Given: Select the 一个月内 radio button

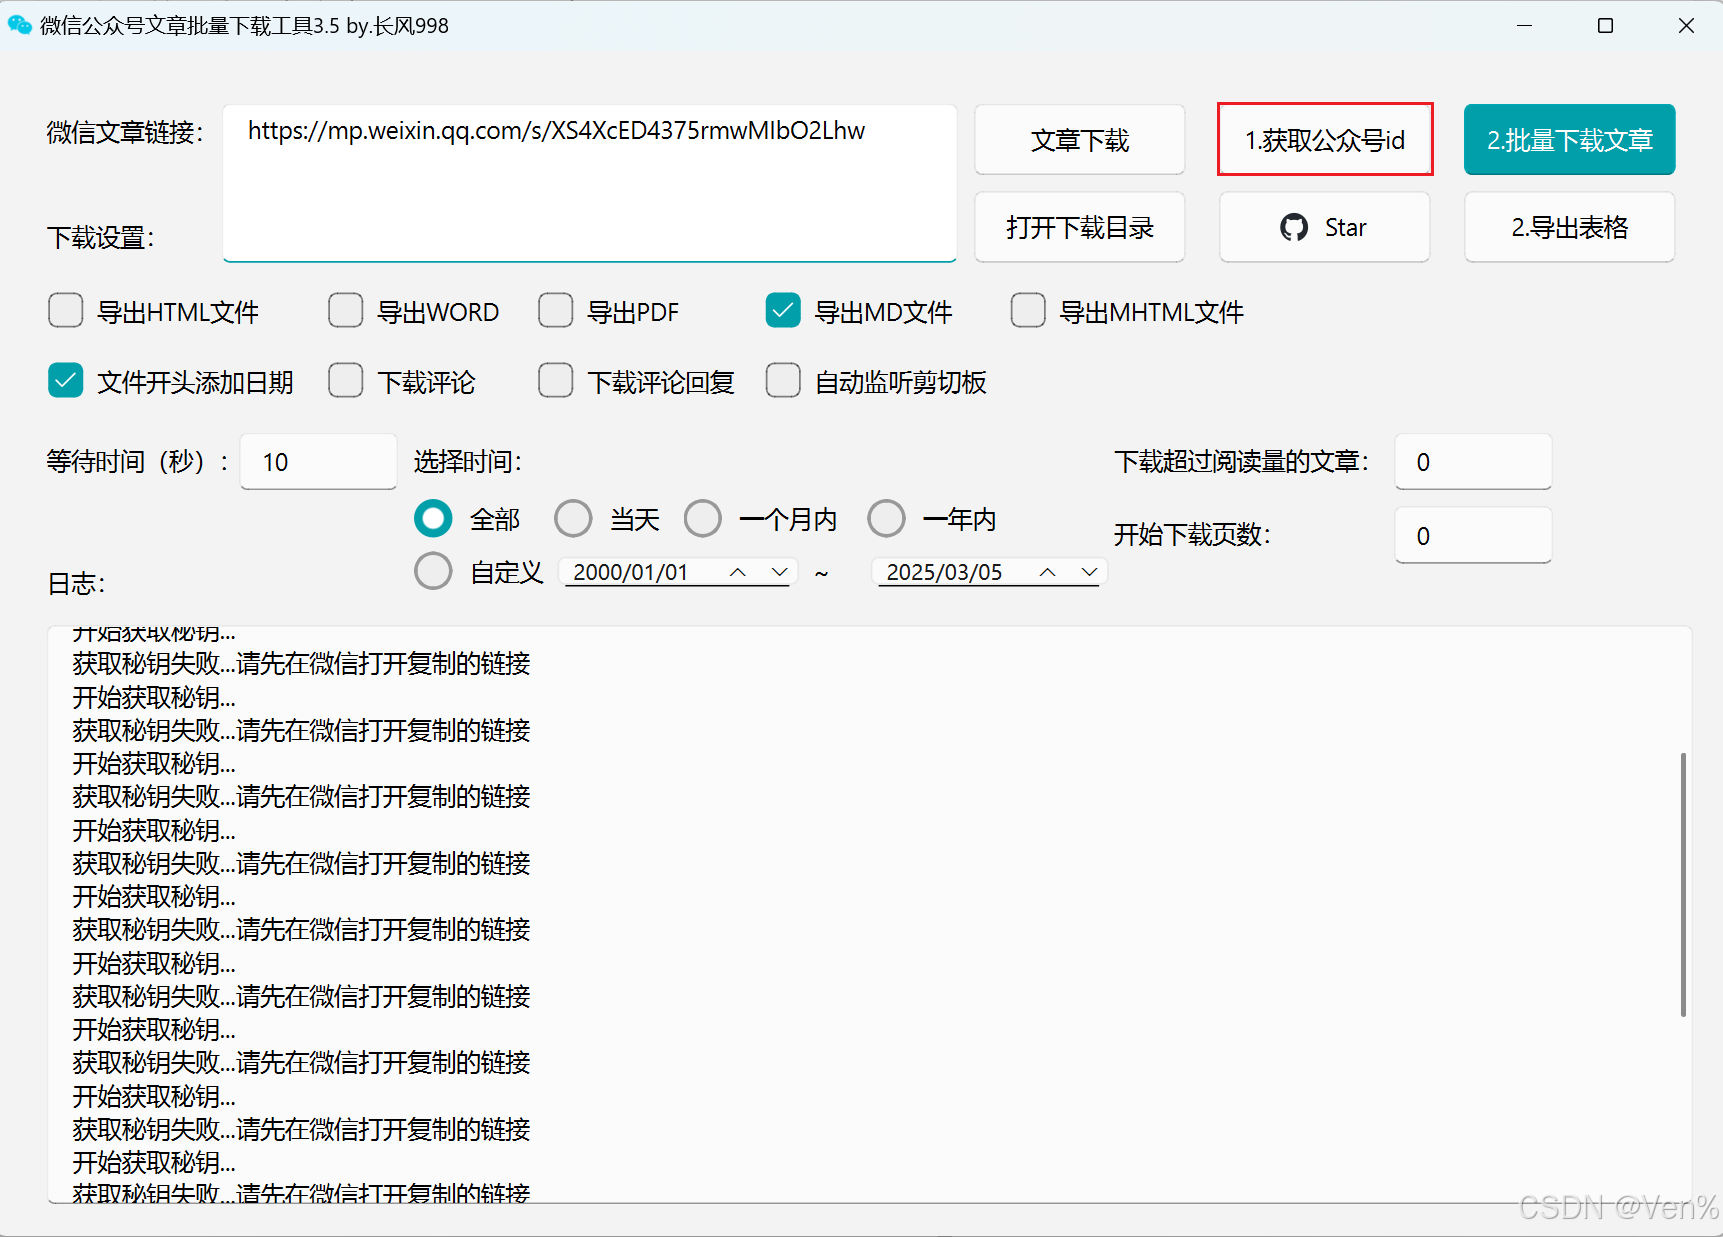Looking at the screenshot, I should coord(703,519).
